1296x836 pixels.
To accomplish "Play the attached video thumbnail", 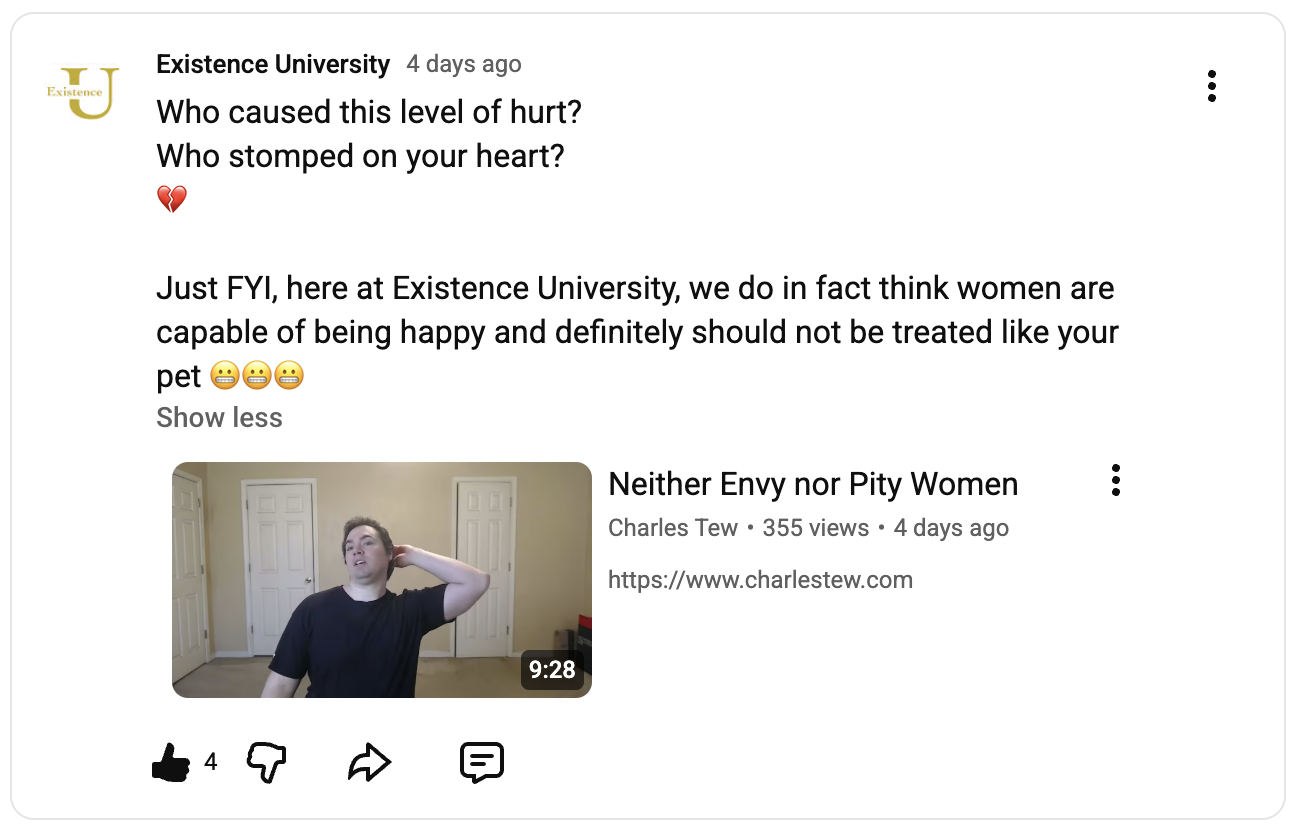I will coord(381,579).
